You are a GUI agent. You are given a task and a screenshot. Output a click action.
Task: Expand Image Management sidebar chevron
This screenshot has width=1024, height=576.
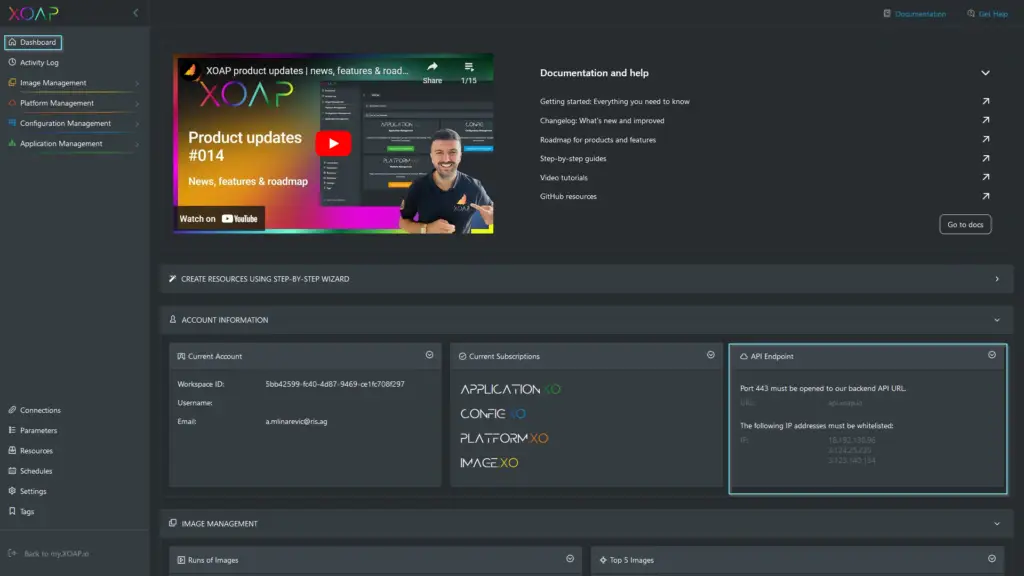[x=136, y=83]
